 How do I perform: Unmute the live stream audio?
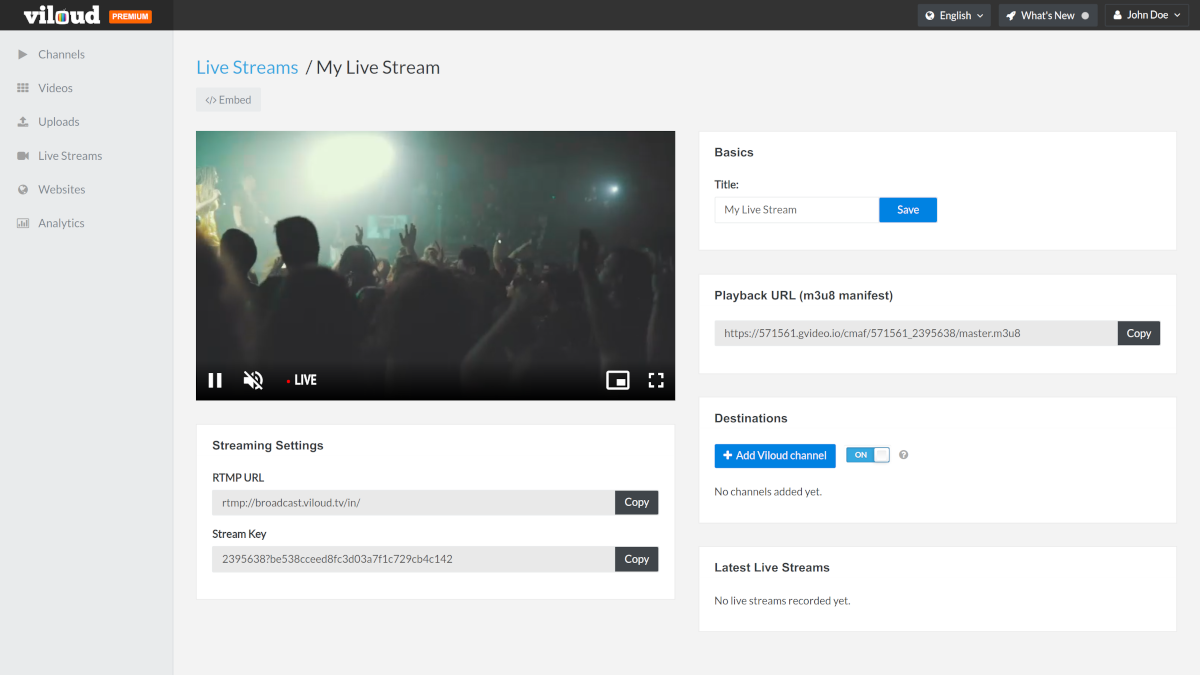click(x=252, y=380)
